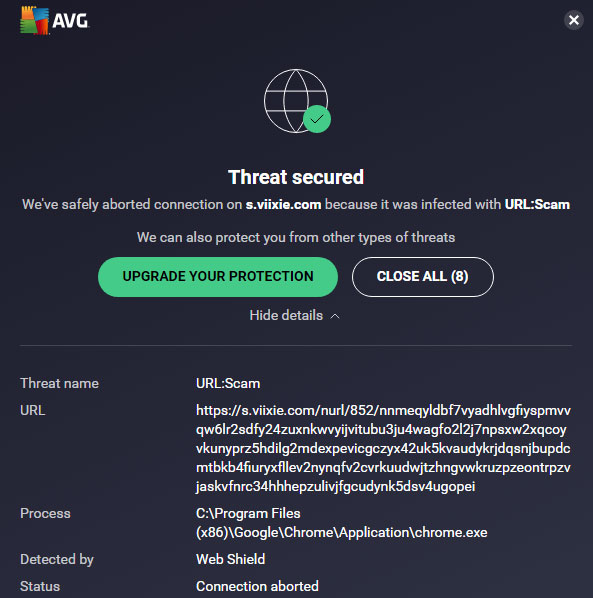Click the Web Shield detected-by value
The image size is (593, 598).
230,559
